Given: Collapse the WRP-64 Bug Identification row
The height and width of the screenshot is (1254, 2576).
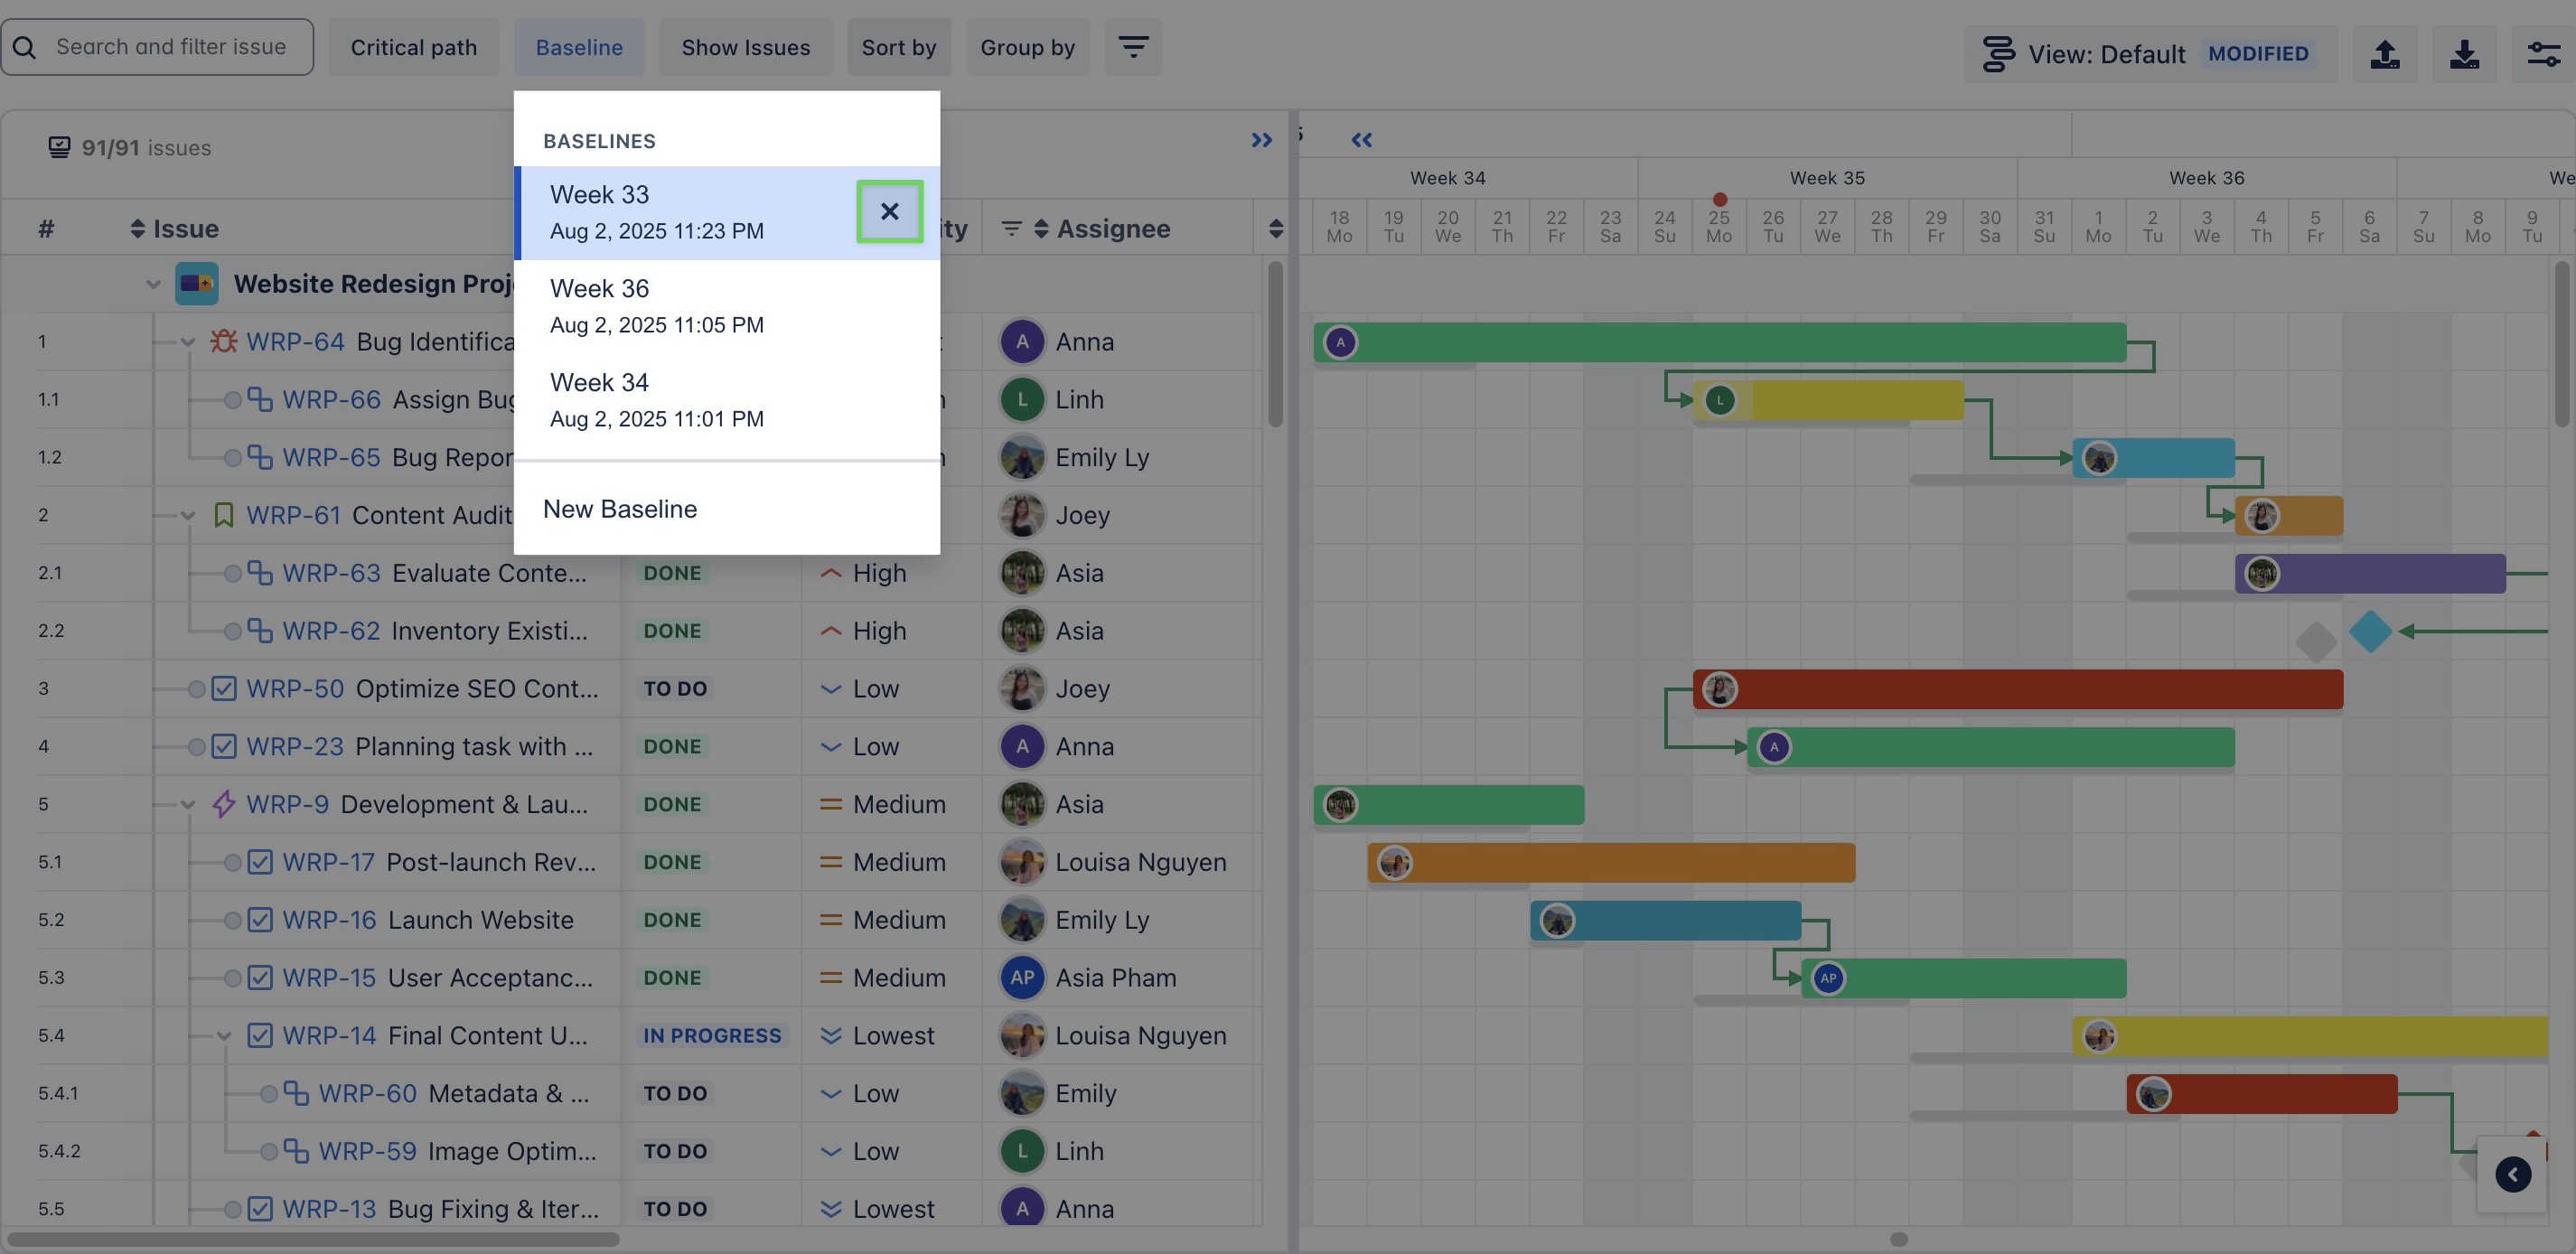Looking at the screenshot, I should click(x=188, y=342).
